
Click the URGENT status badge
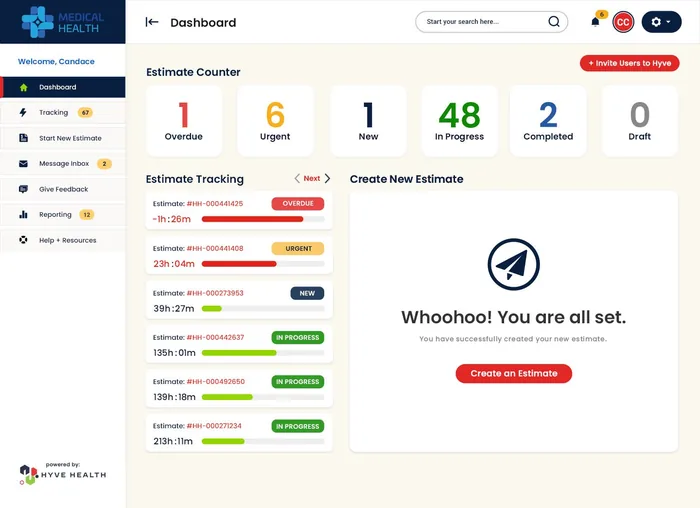pyautogui.click(x=298, y=249)
